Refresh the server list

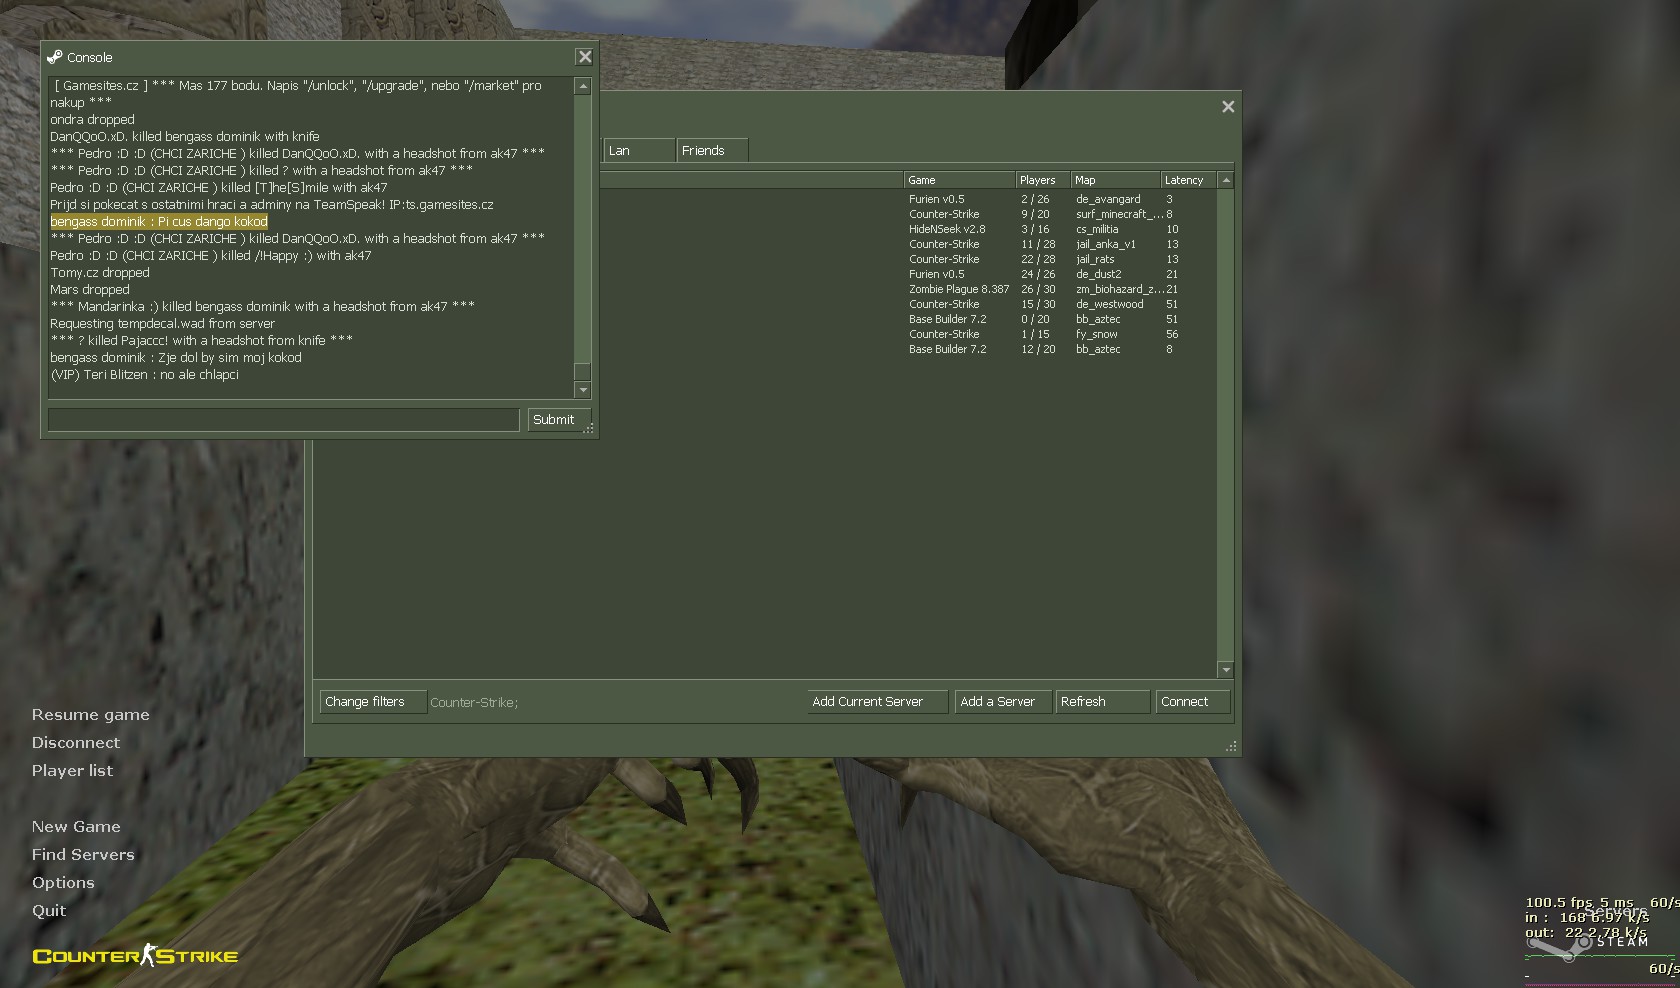(x=1103, y=702)
